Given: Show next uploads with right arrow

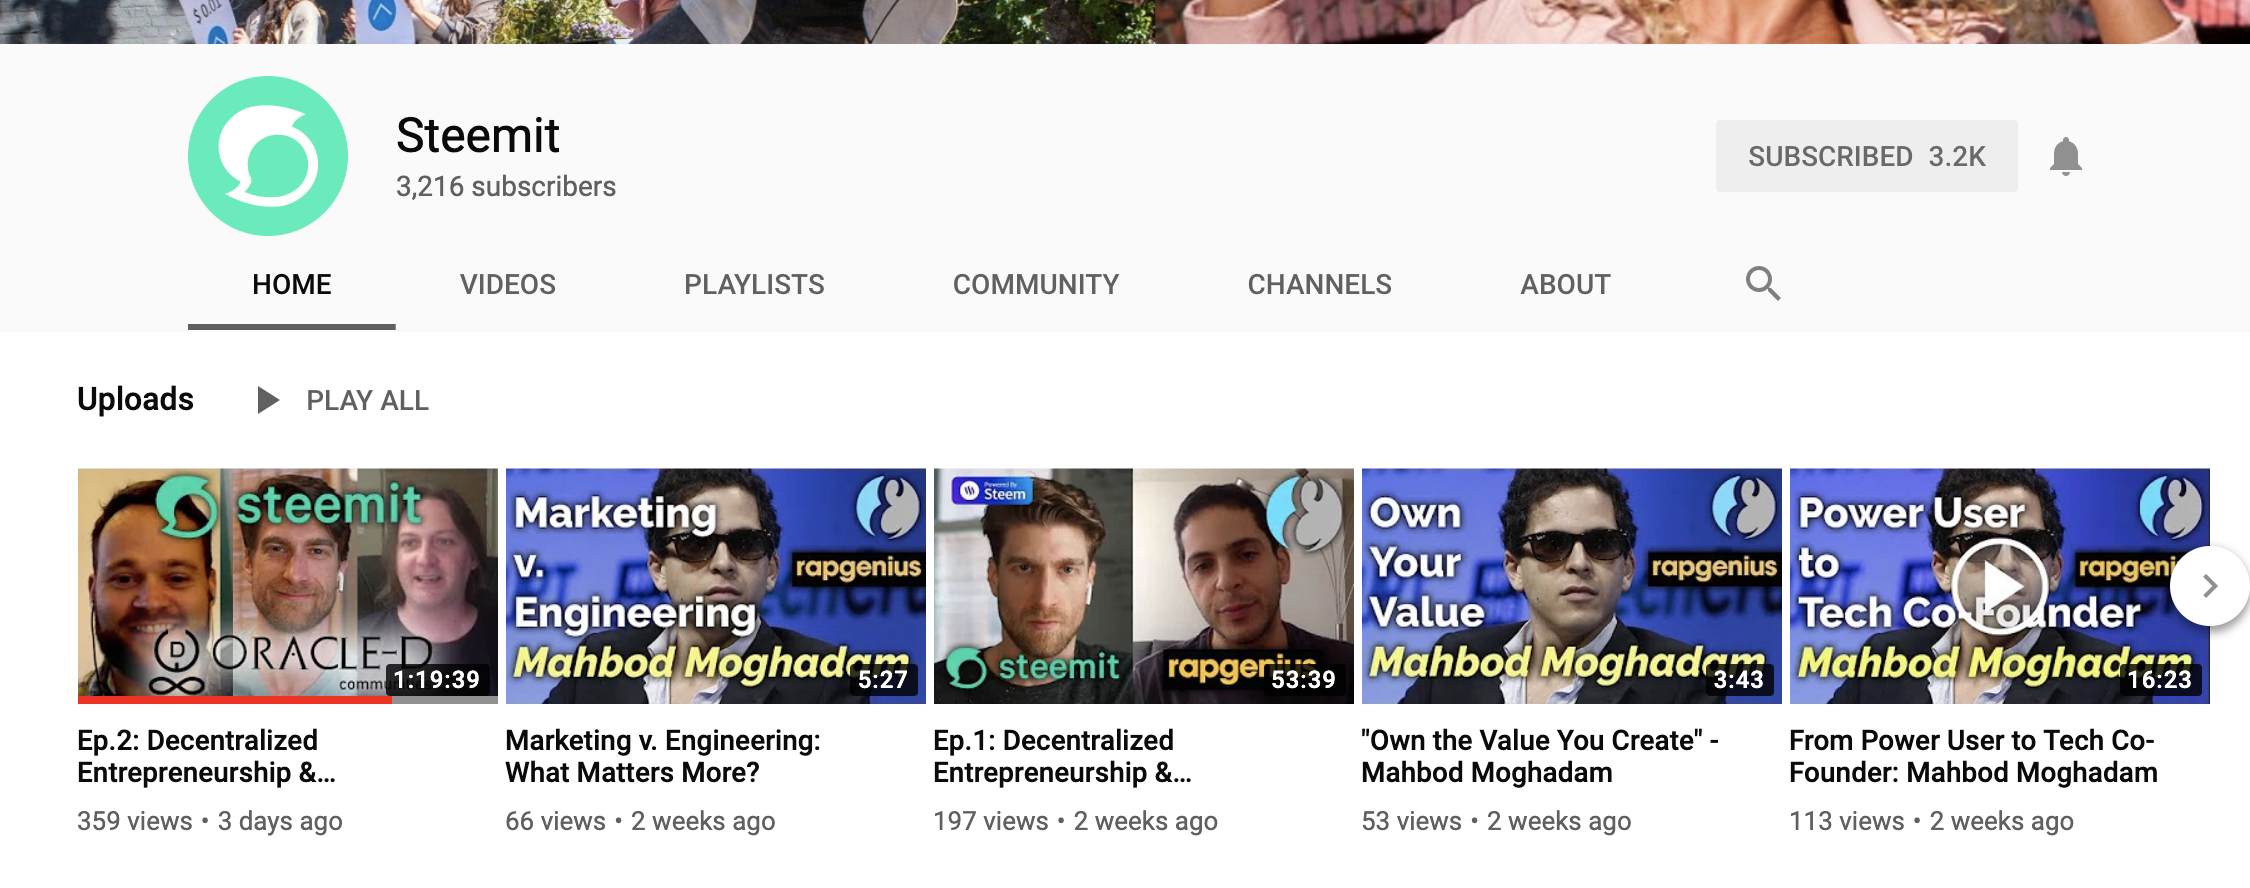Looking at the screenshot, I should point(2210,586).
